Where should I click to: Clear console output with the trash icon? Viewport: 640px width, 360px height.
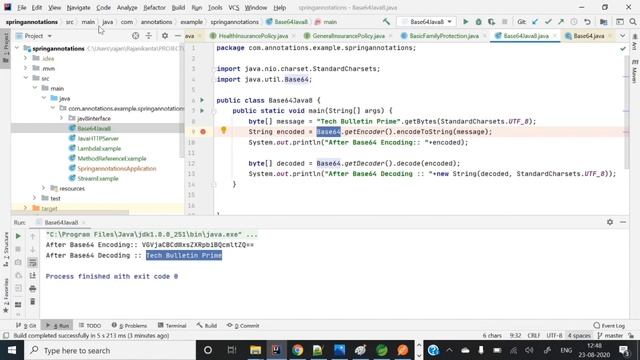[33, 302]
